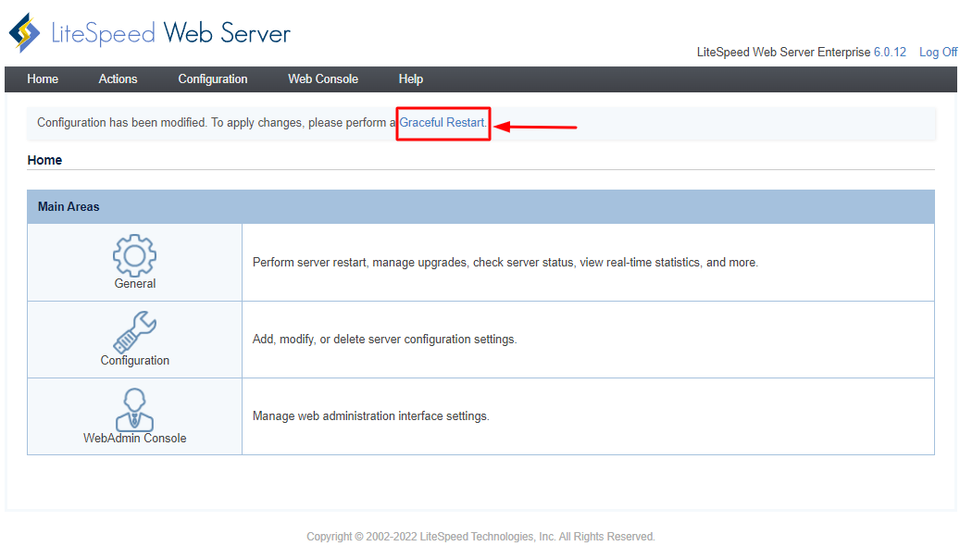Viewport: 960px width, 556px height.
Task: Click the Main Areas table header
Action: click(x=69, y=207)
